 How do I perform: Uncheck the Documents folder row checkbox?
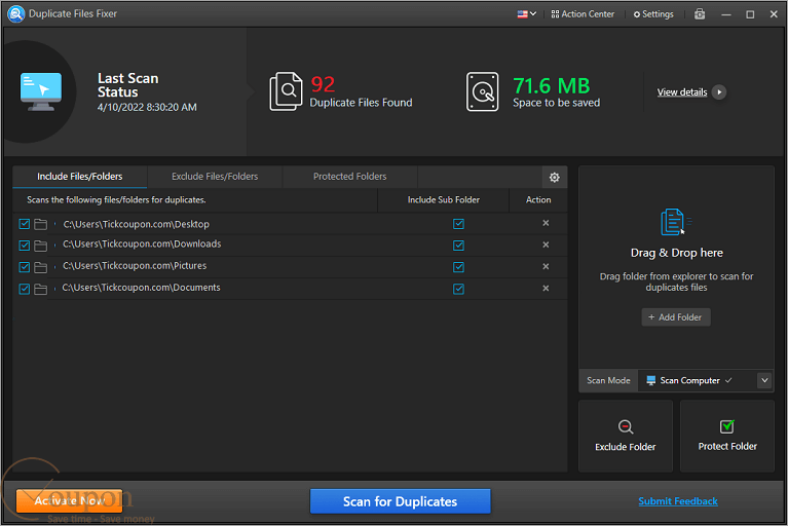[x=24, y=289]
